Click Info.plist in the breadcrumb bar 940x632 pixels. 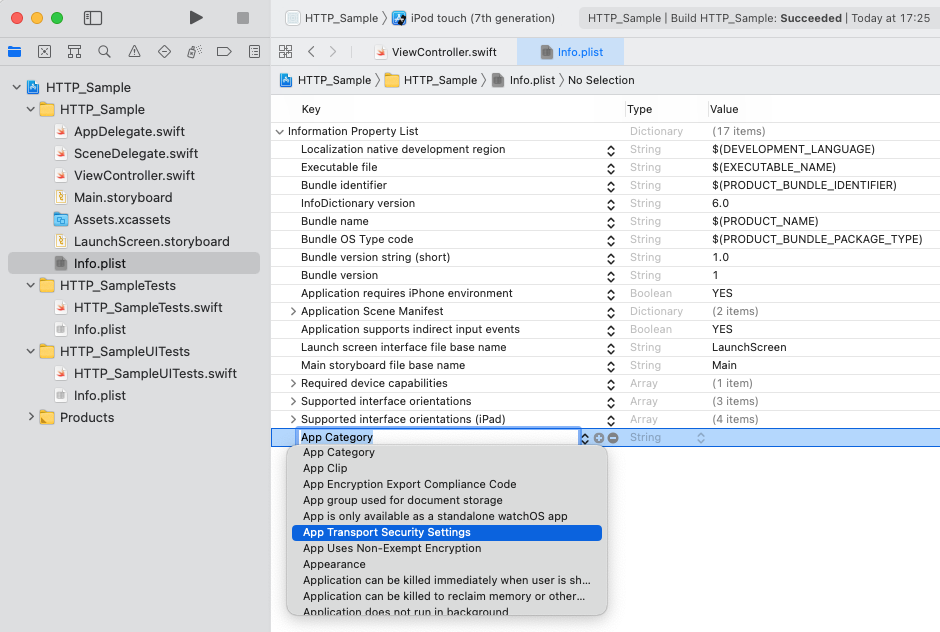coord(523,80)
